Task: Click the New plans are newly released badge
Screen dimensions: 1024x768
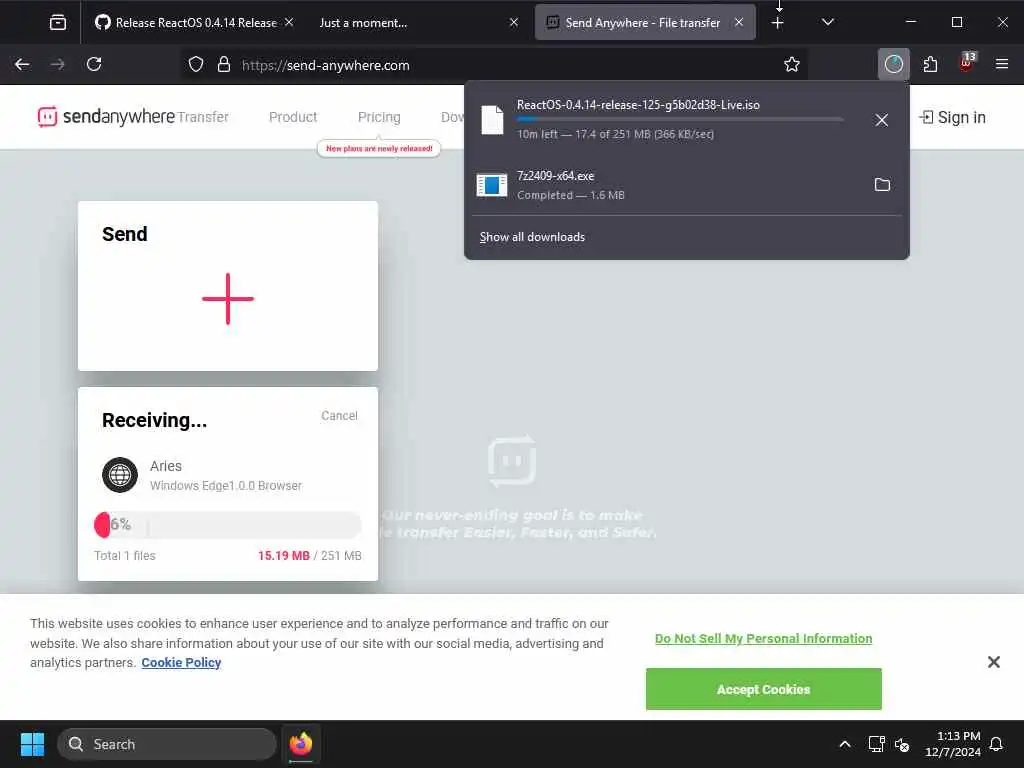Action: pyautogui.click(x=379, y=149)
